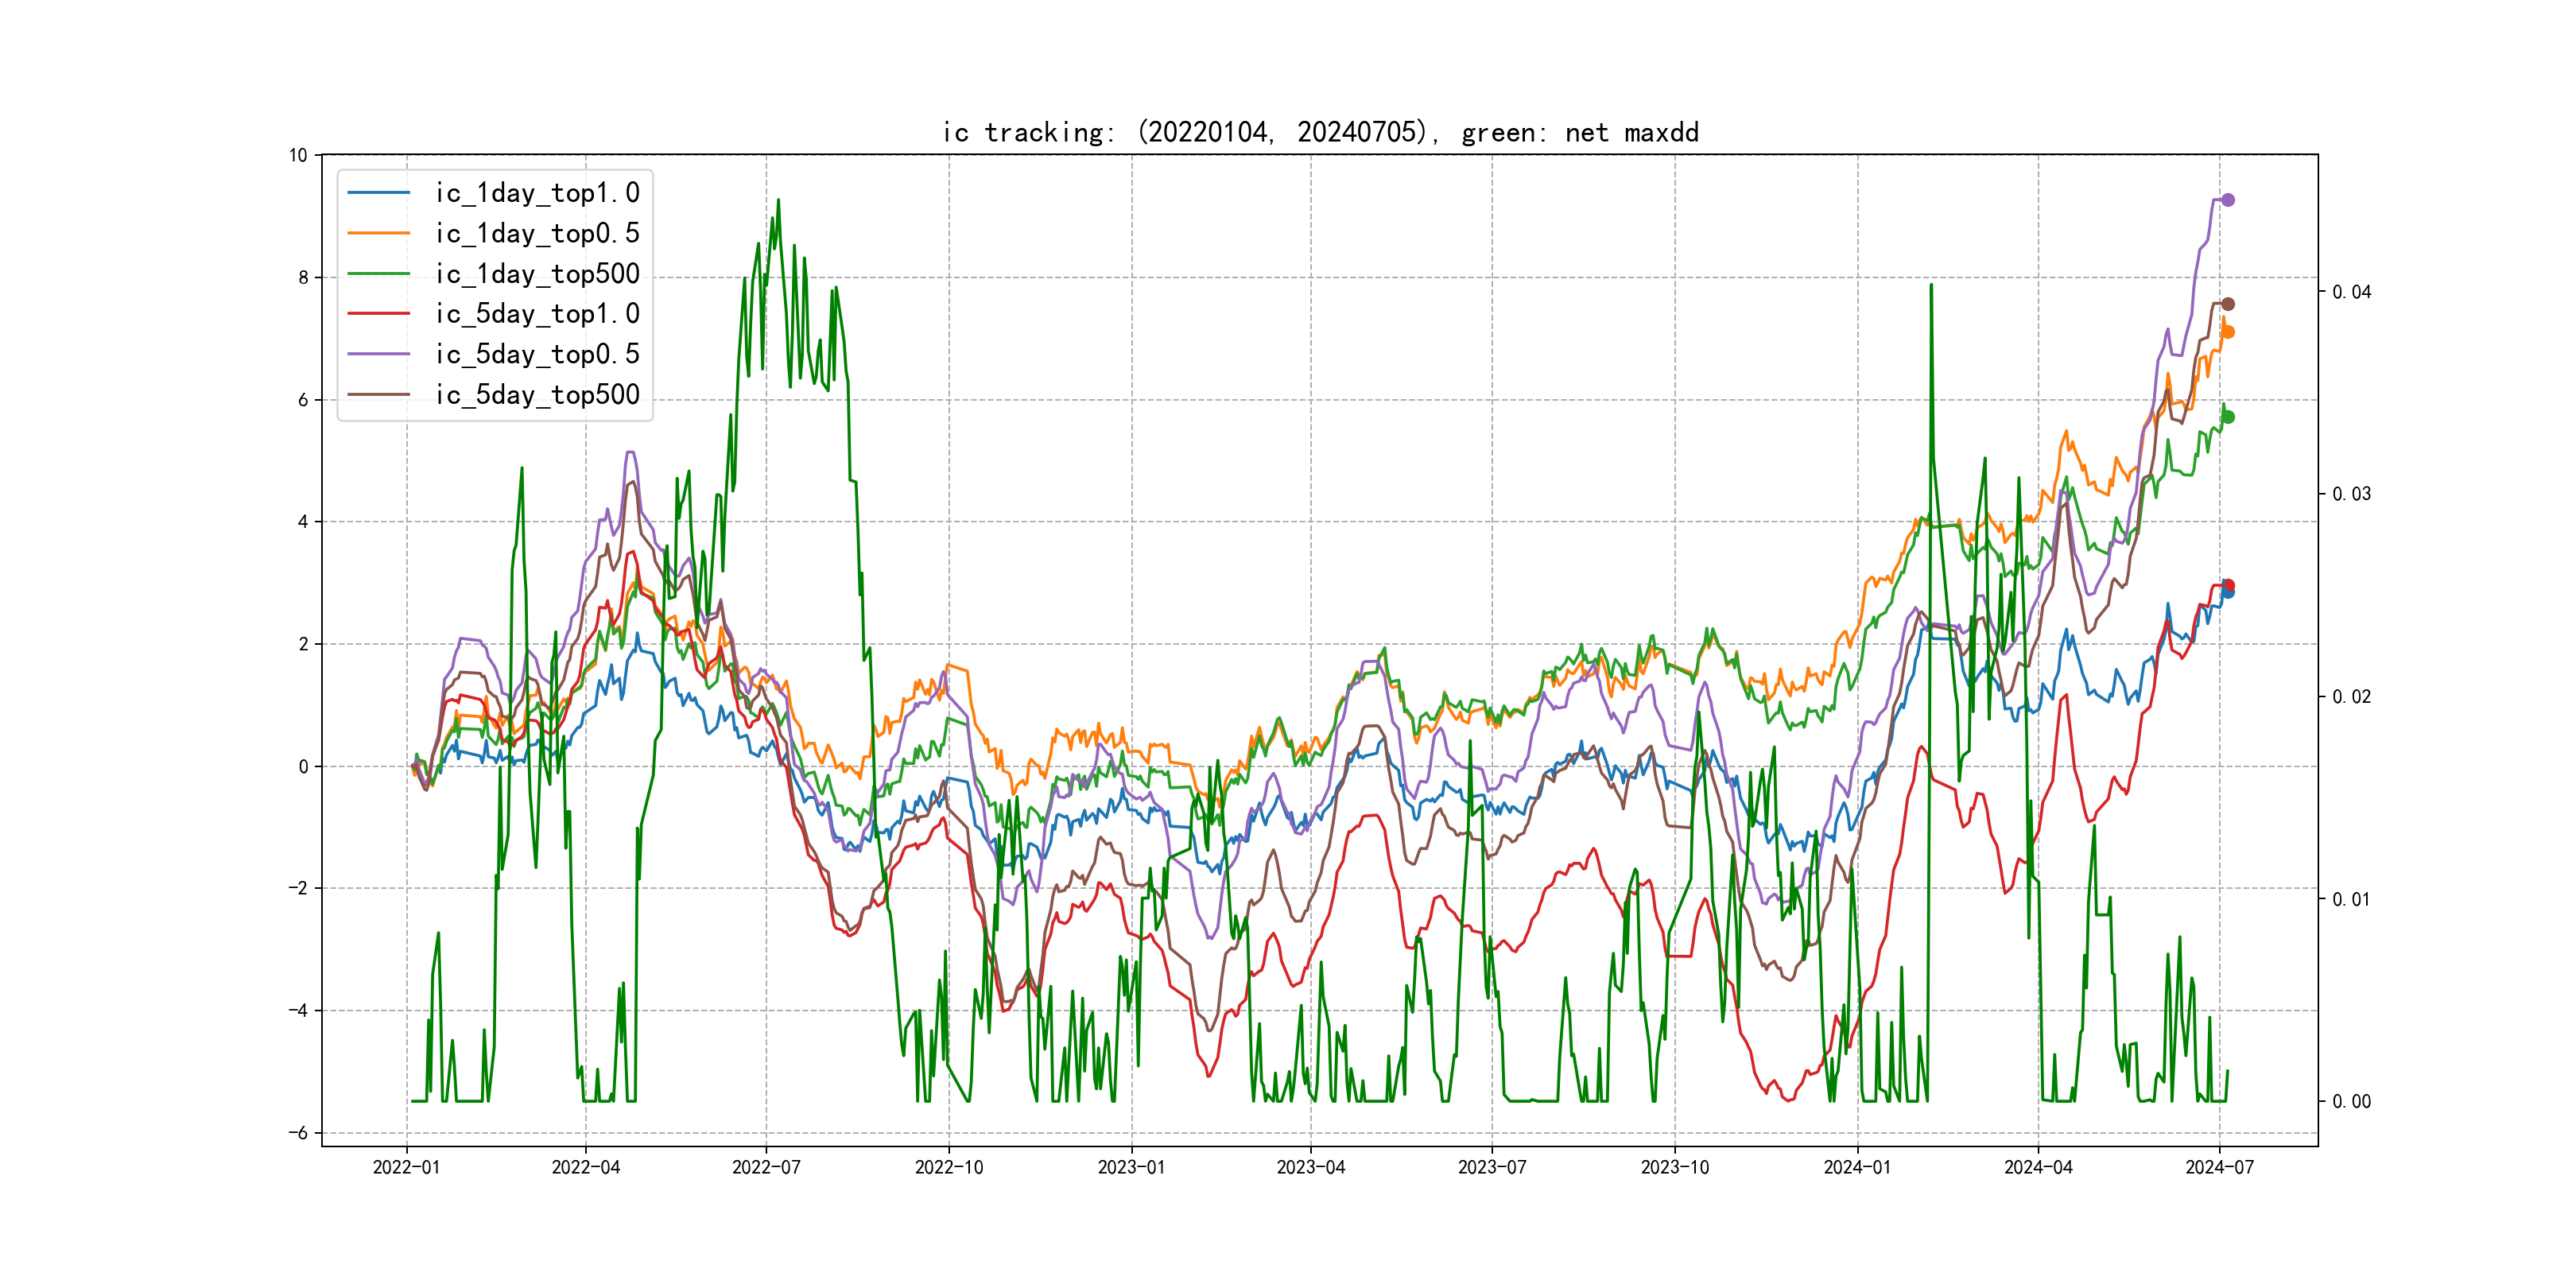Click the brown endpoint marker dot

[2228, 304]
